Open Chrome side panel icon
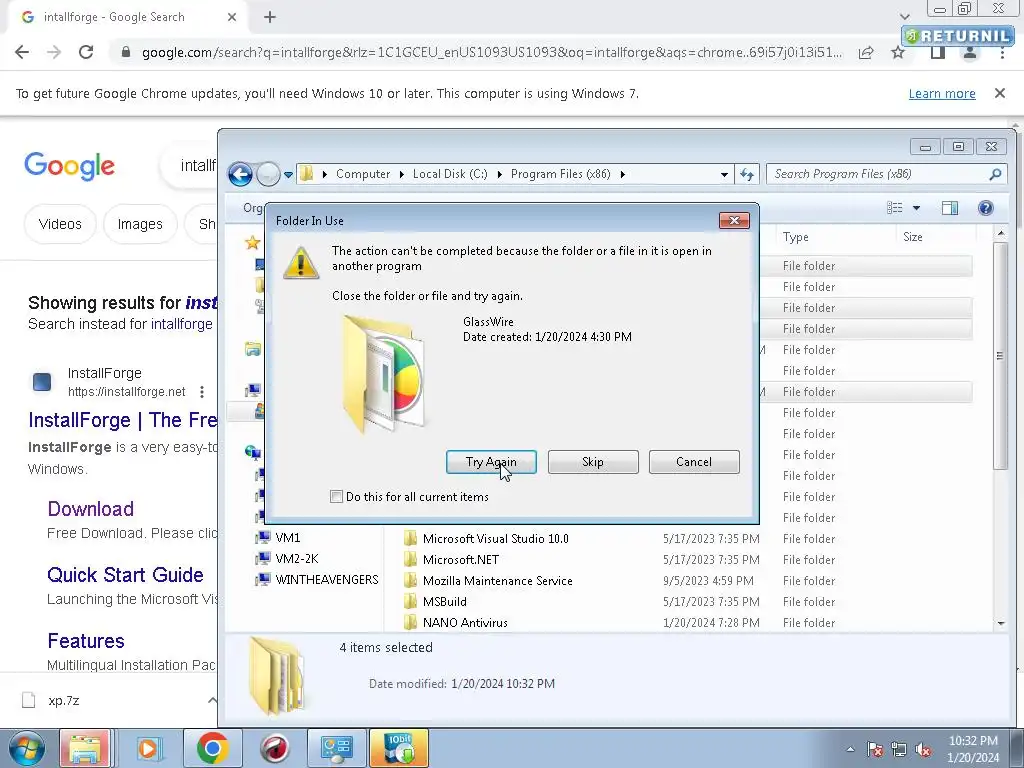This screenshot has height=768, width=1024. point(938,53)
